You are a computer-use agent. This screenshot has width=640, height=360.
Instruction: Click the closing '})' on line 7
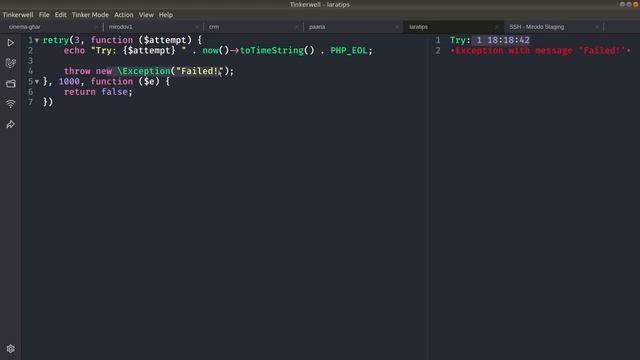pyautogui.click(x=48, y=102)
